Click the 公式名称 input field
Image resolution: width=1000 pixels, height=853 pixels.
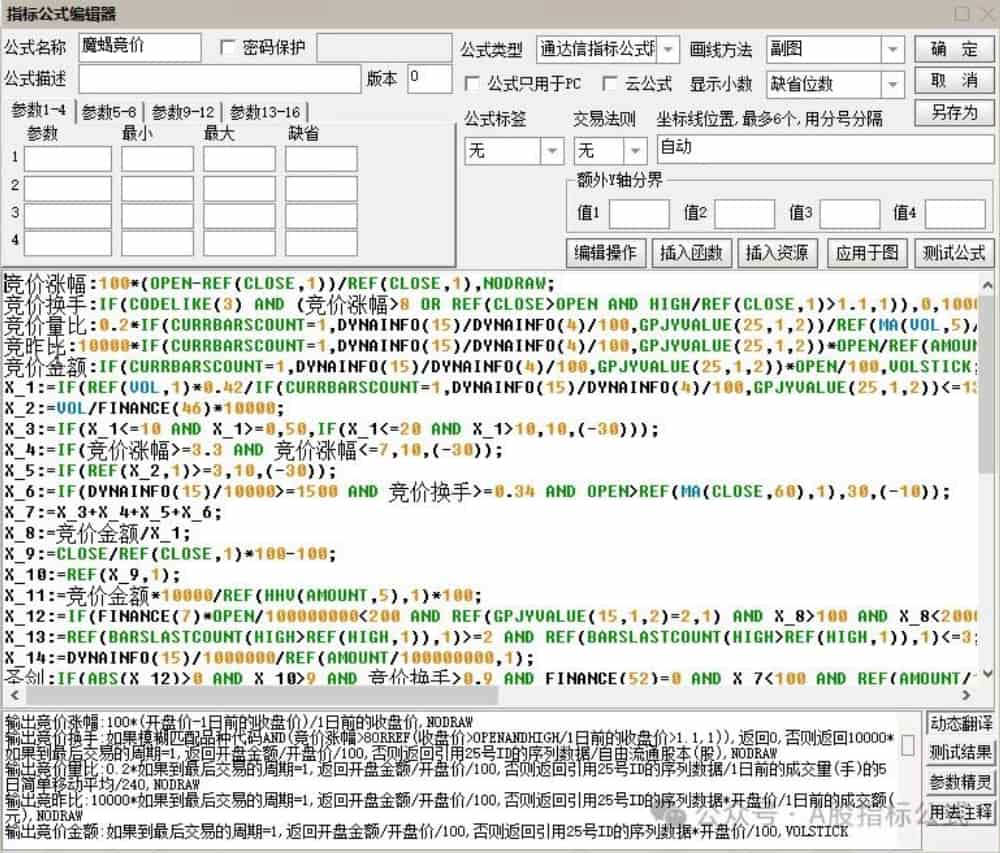(x=140, y=47)
